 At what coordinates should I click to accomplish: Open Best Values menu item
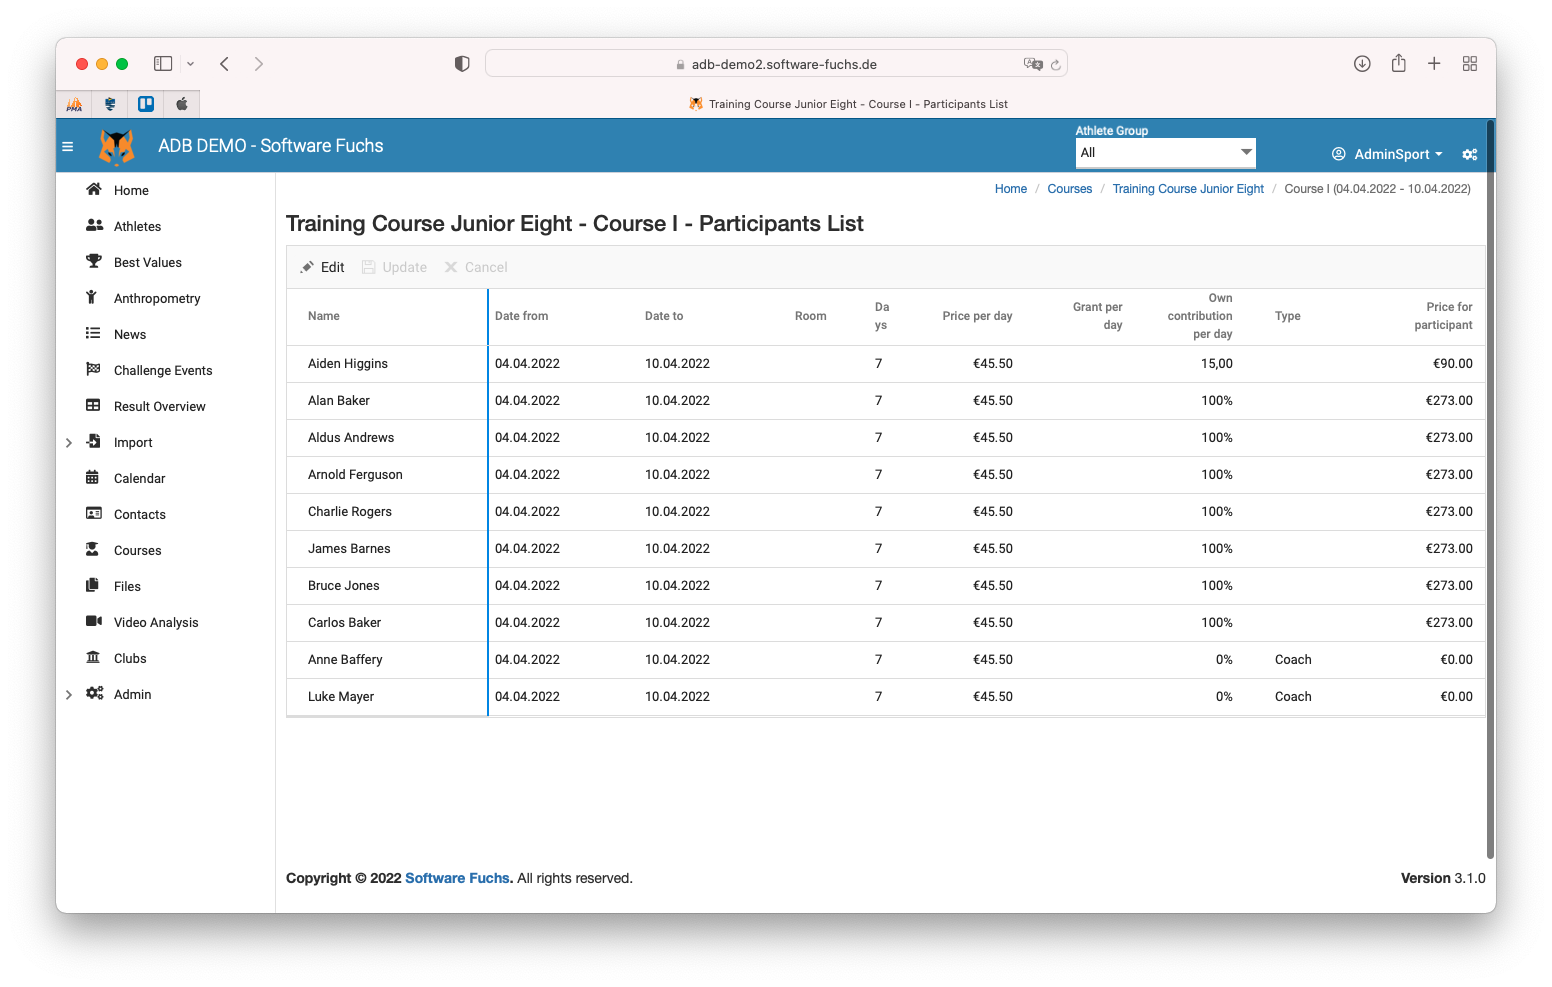[x=148, y=263]
